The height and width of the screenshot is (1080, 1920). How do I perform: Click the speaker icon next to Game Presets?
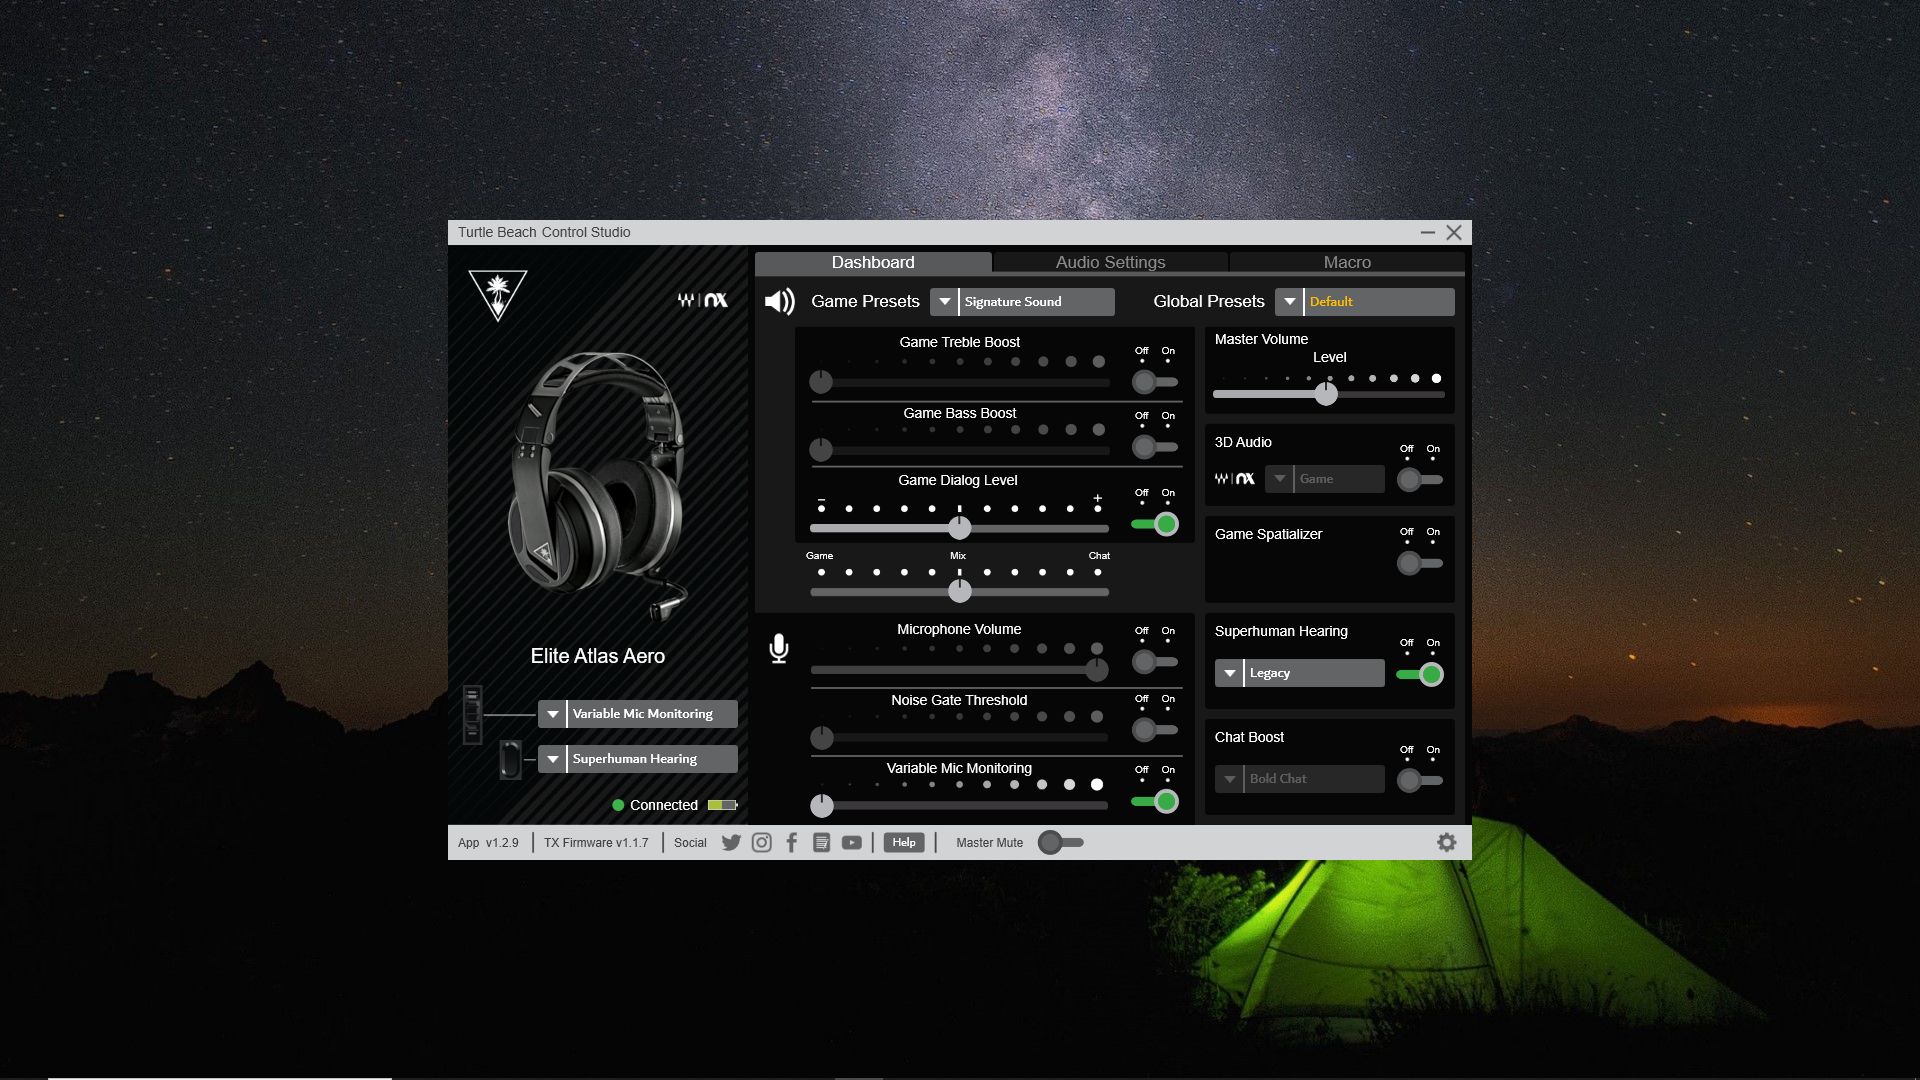coord(779,301)
